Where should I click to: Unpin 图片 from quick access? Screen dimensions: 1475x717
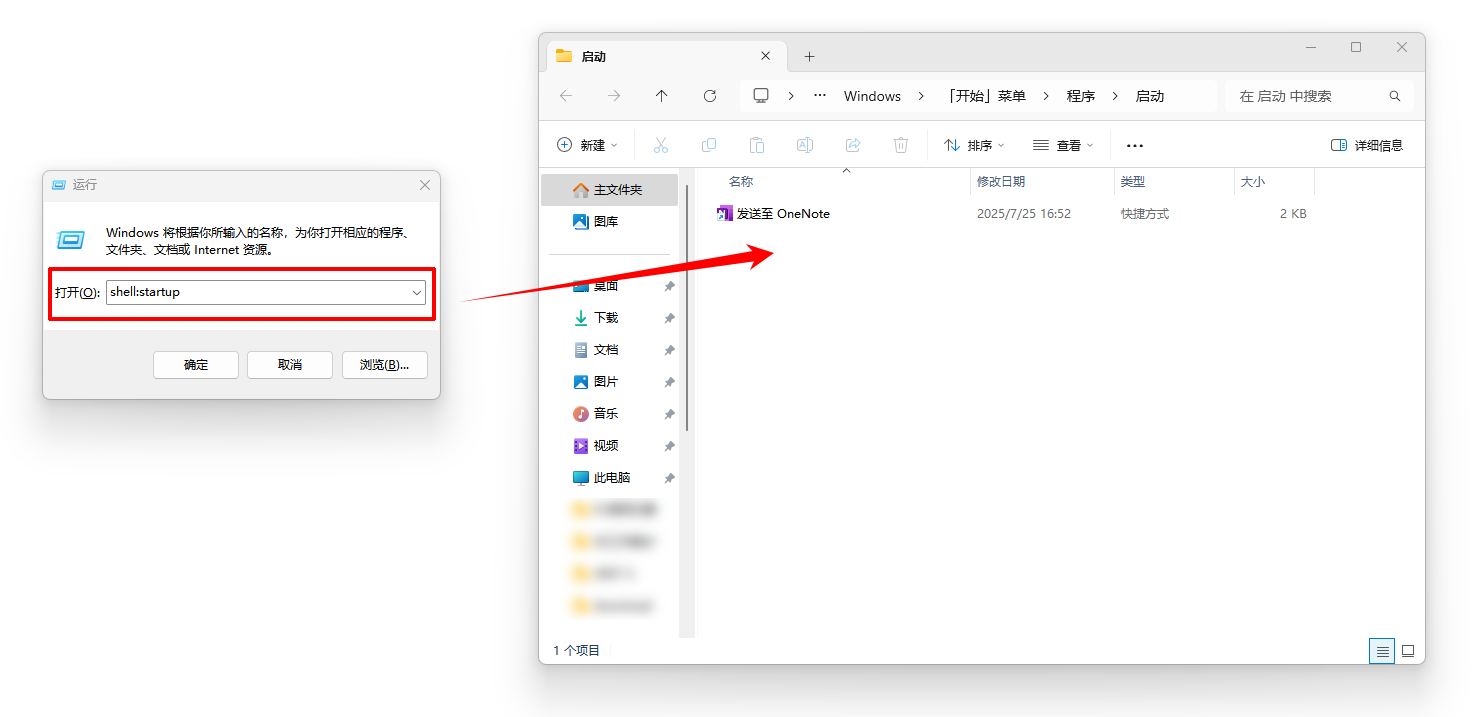669,382
